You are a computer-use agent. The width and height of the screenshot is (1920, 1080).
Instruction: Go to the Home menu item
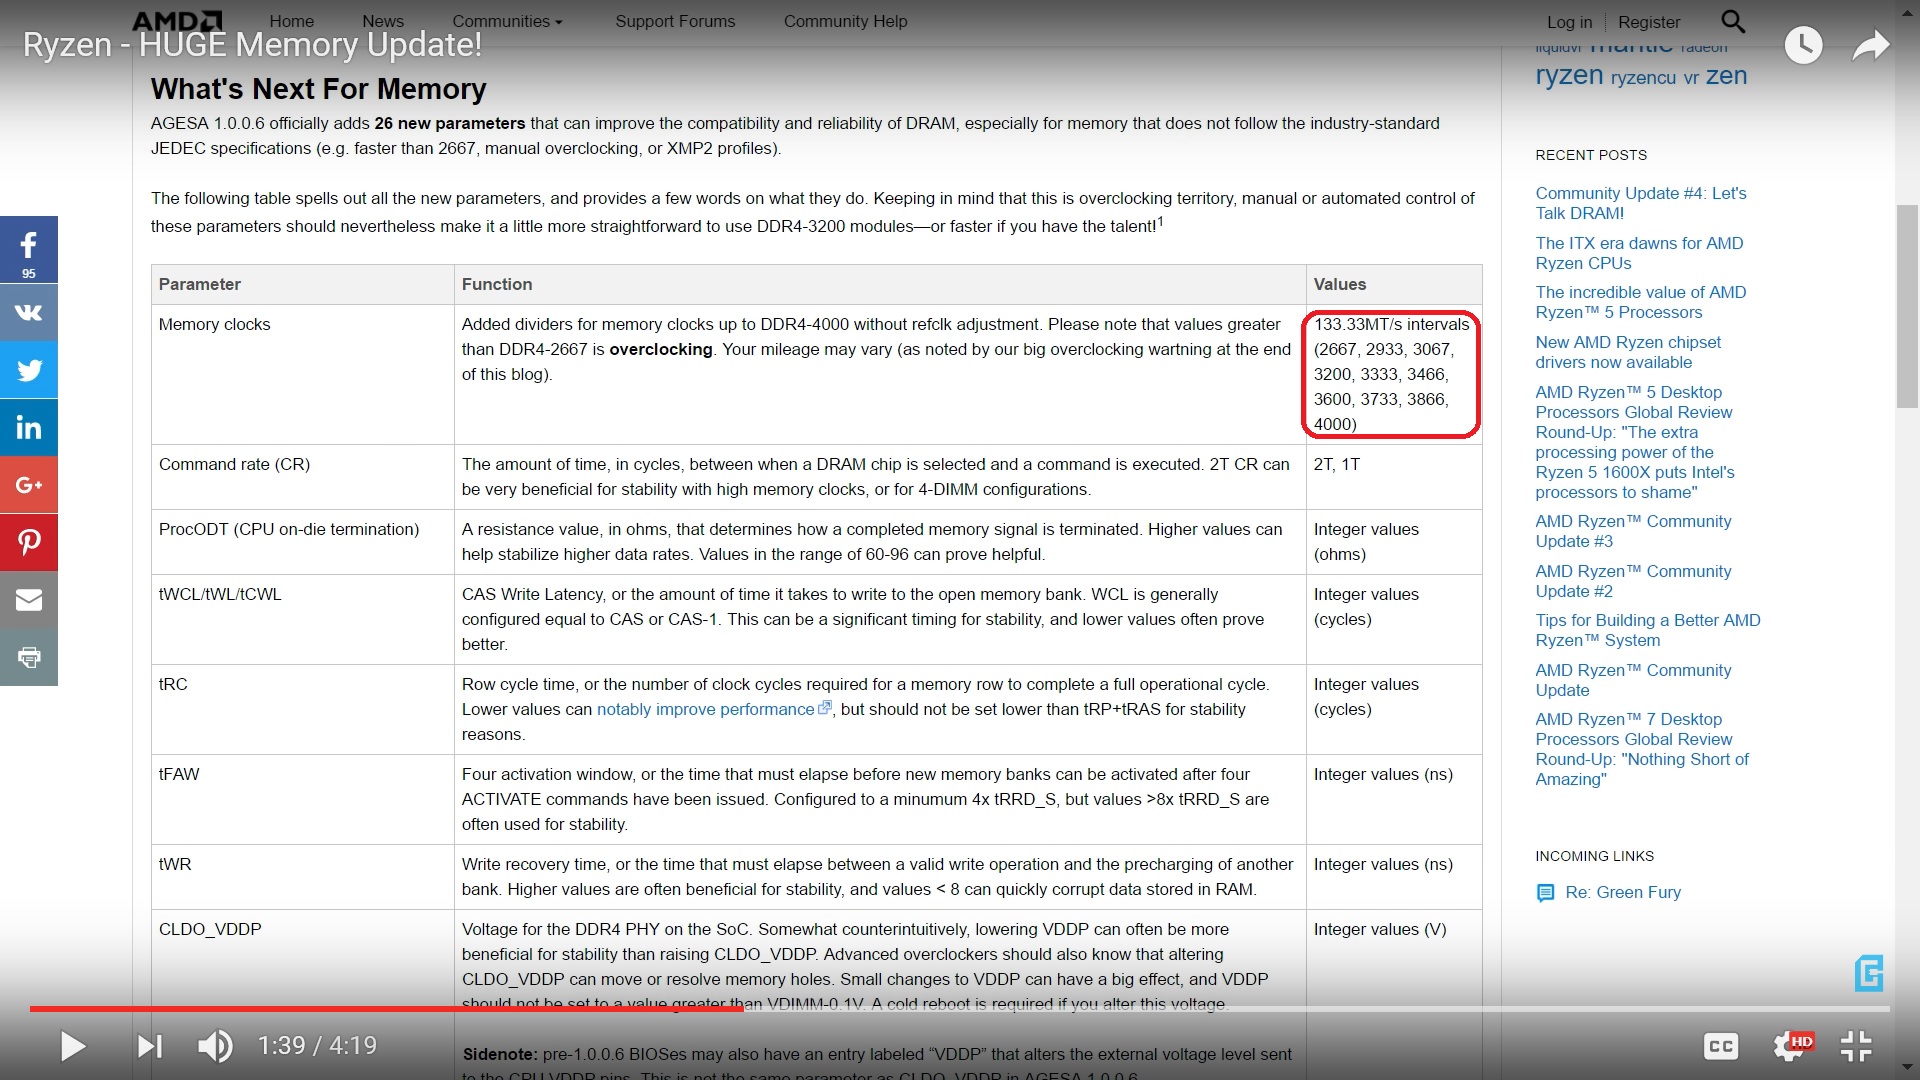click(292, 21)
